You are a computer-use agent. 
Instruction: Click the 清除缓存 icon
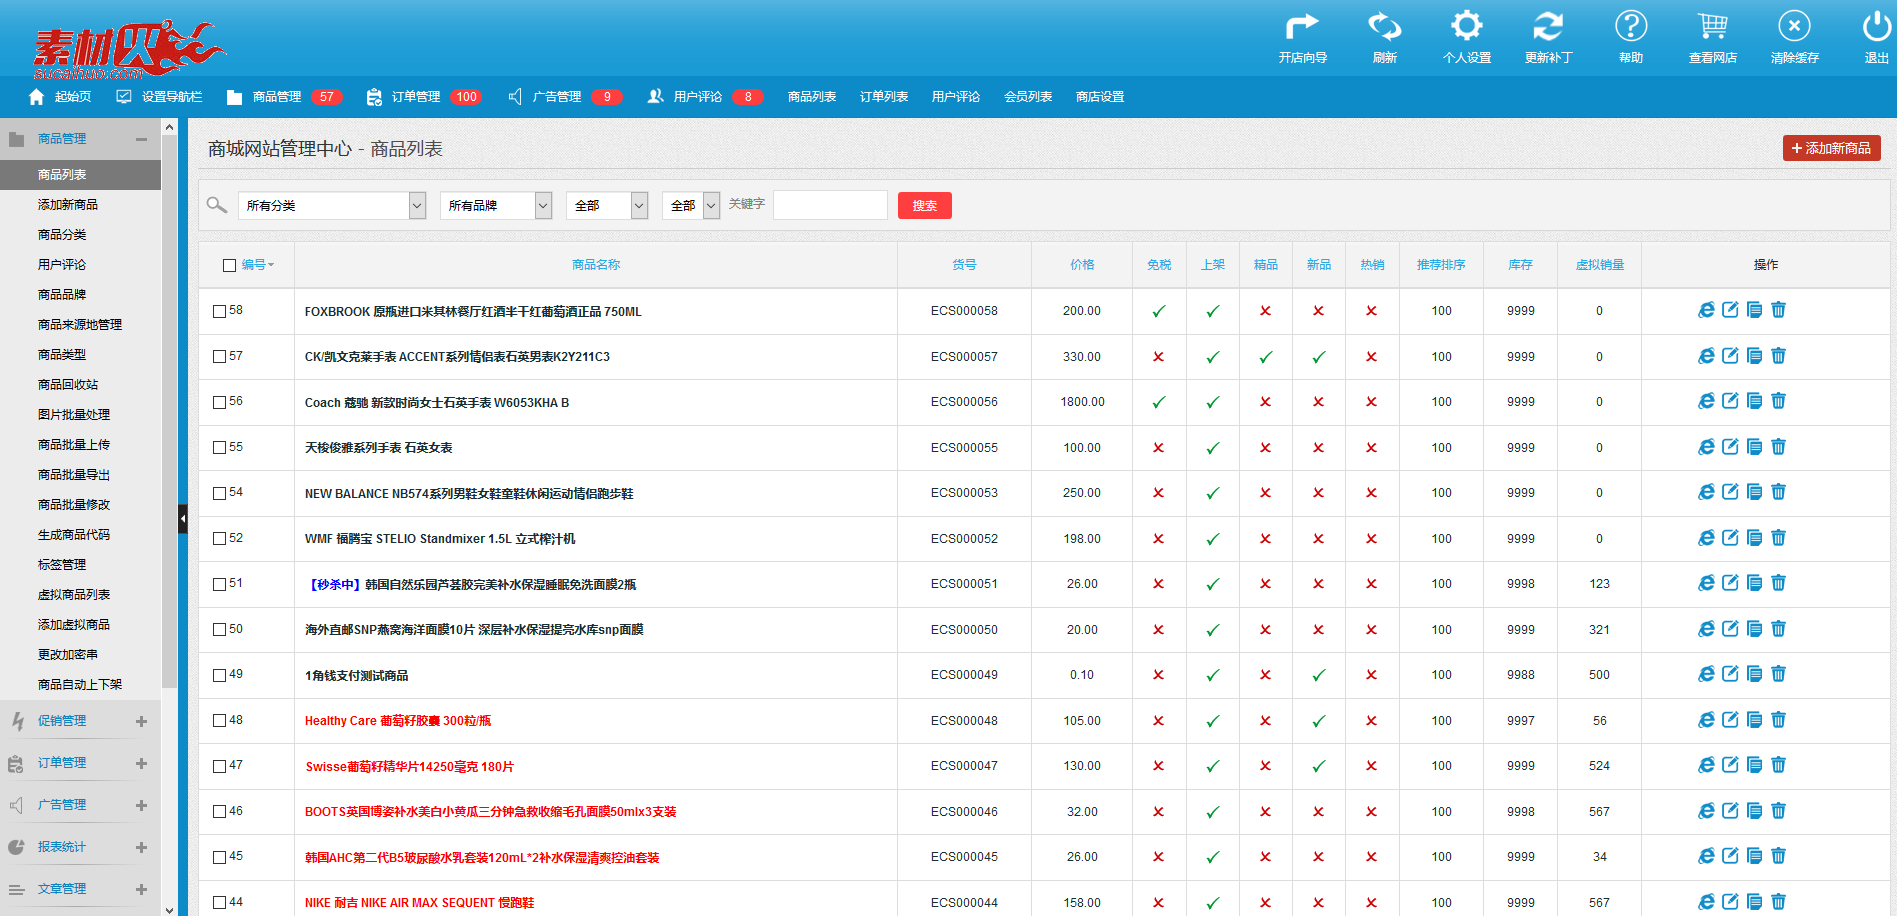click(x=1794, y=25)
